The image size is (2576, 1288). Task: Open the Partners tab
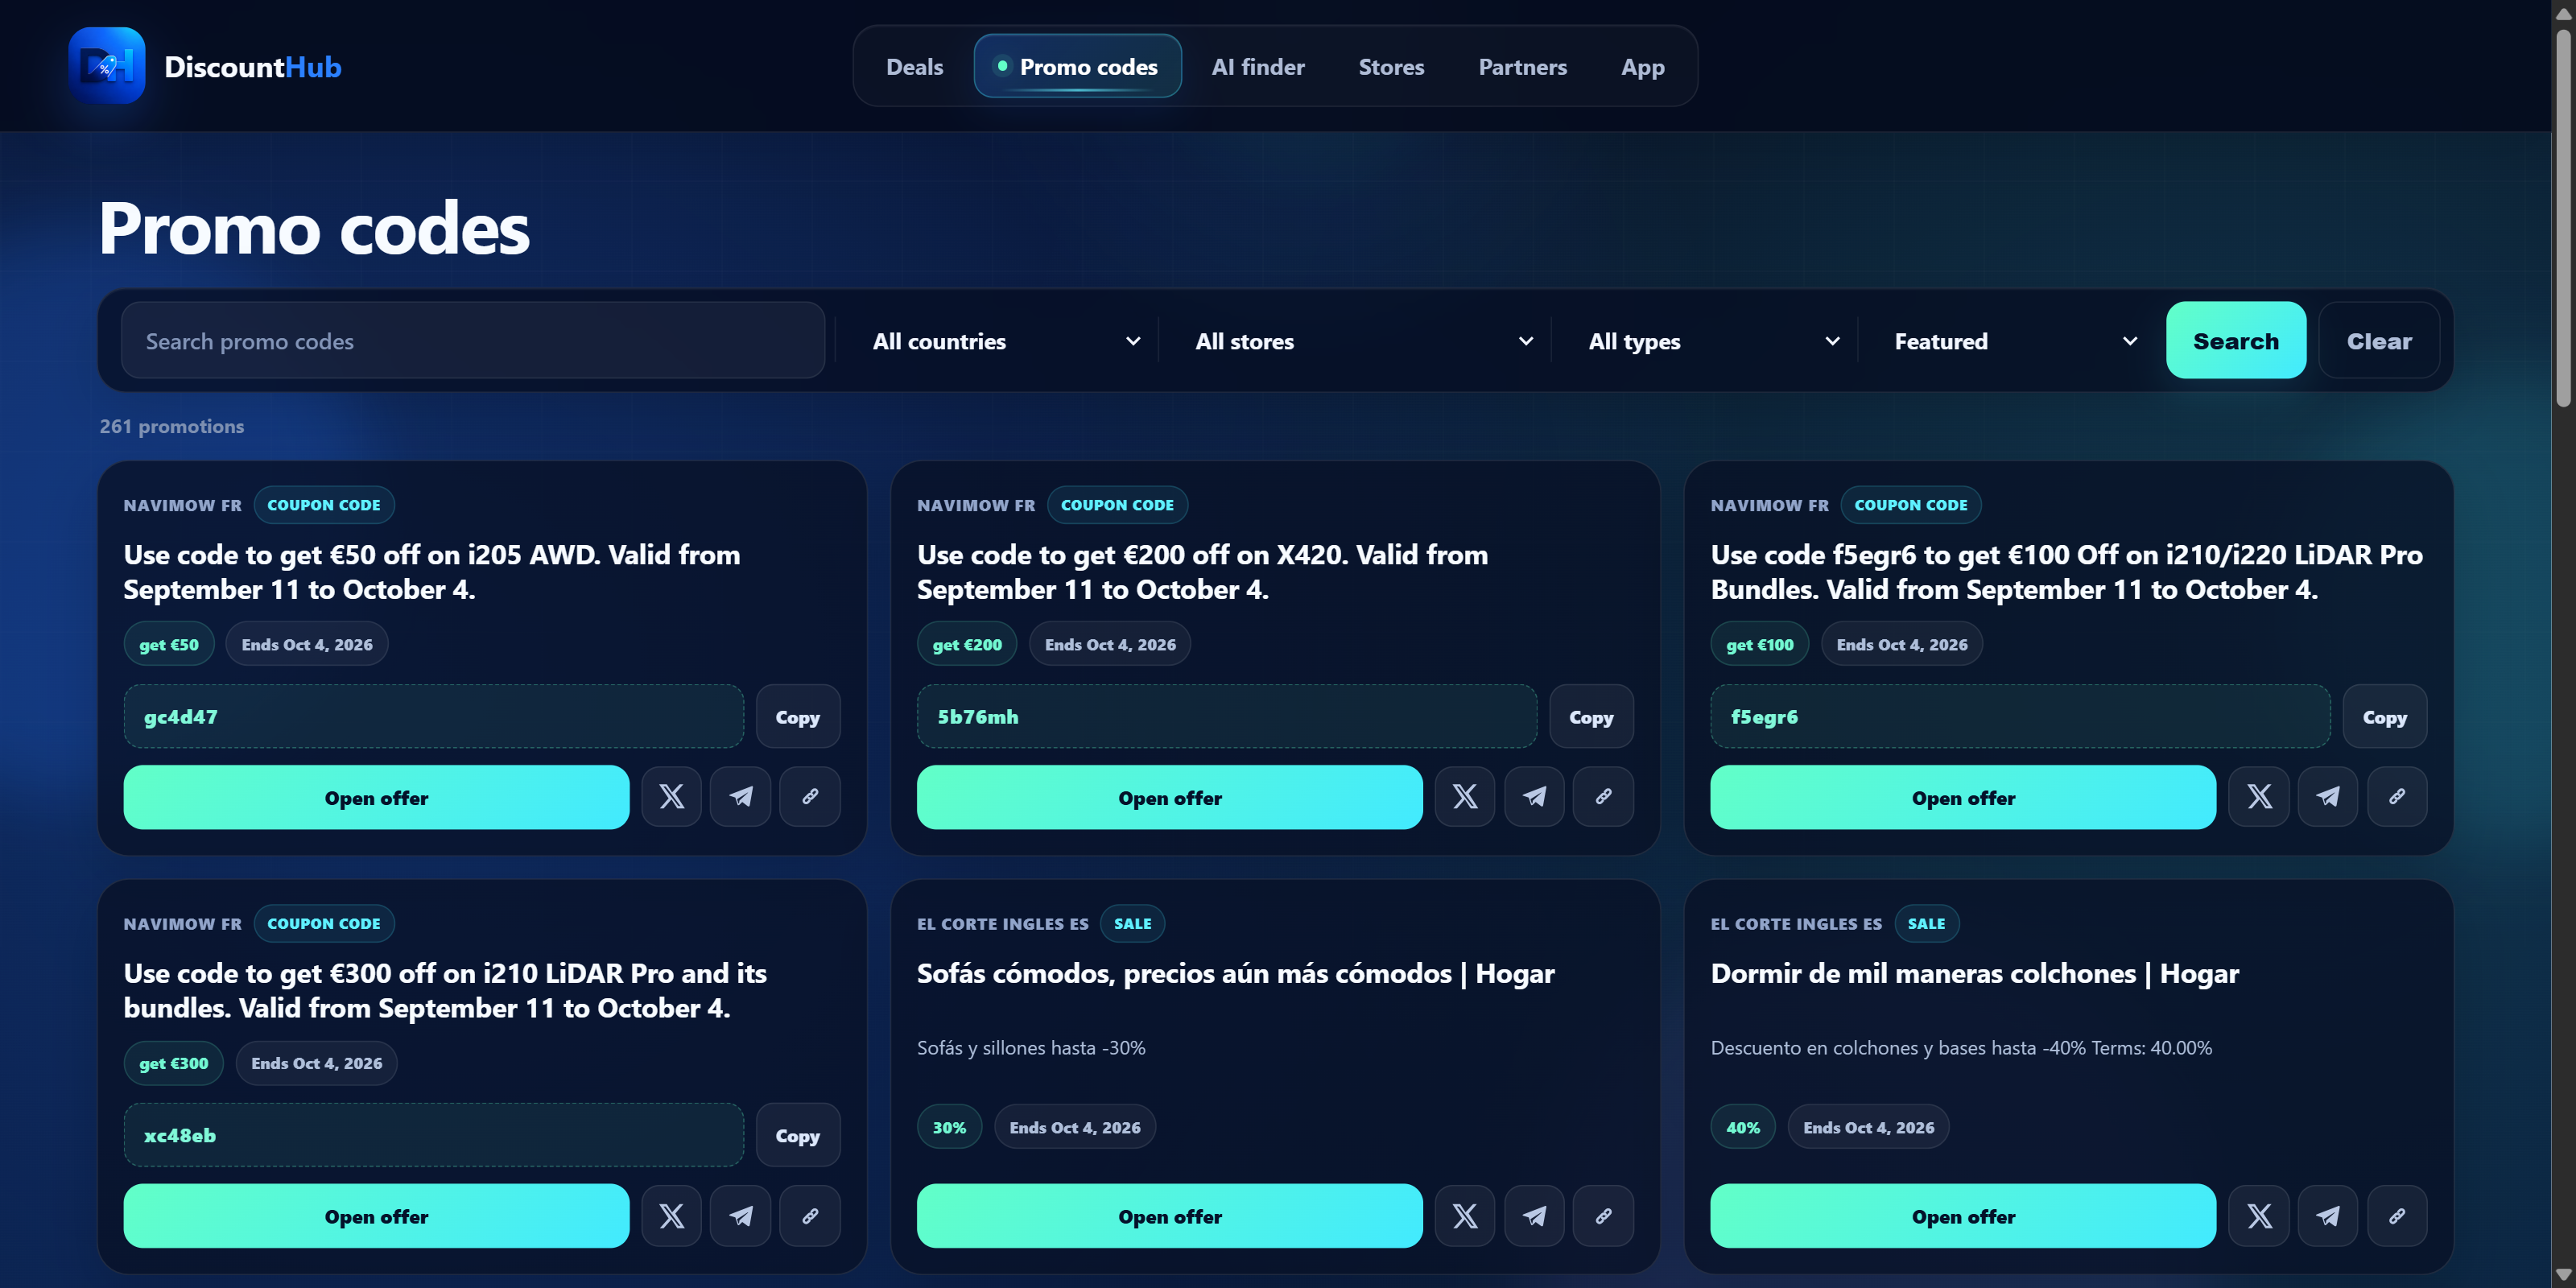point(1522,67)
